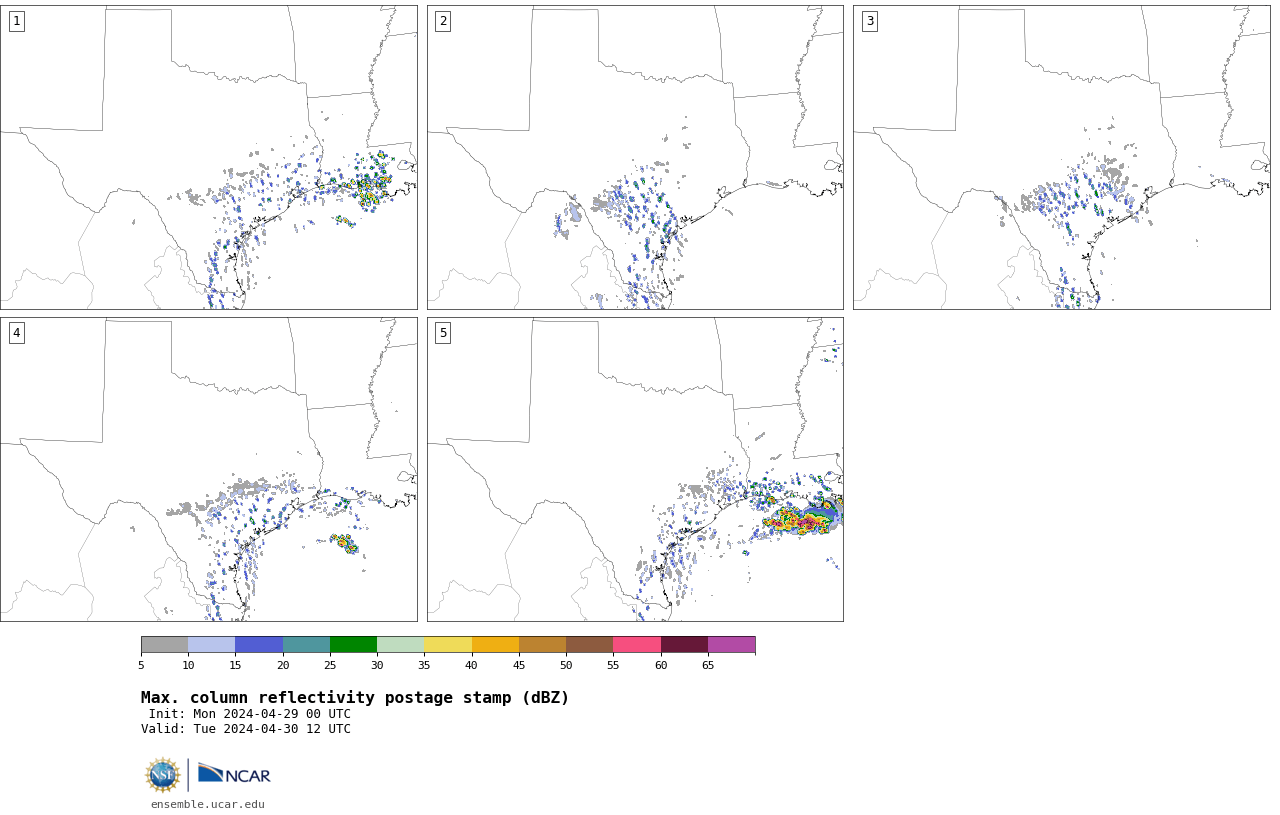Click the tan-brown 45-50 dBZ swatch
The width and height of the screenshot is (1280, 815).
[542, 644]
